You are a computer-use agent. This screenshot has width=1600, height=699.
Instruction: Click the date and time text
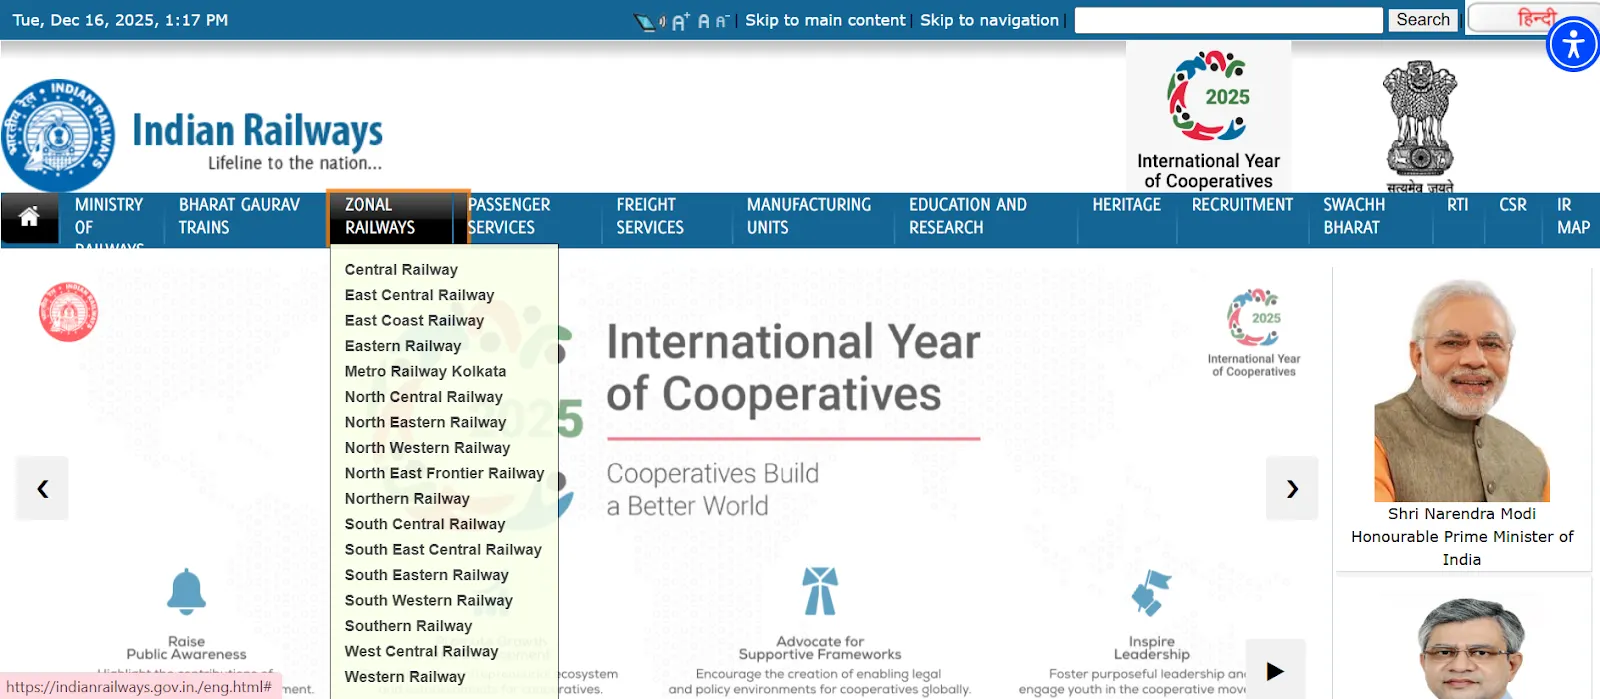120,20
